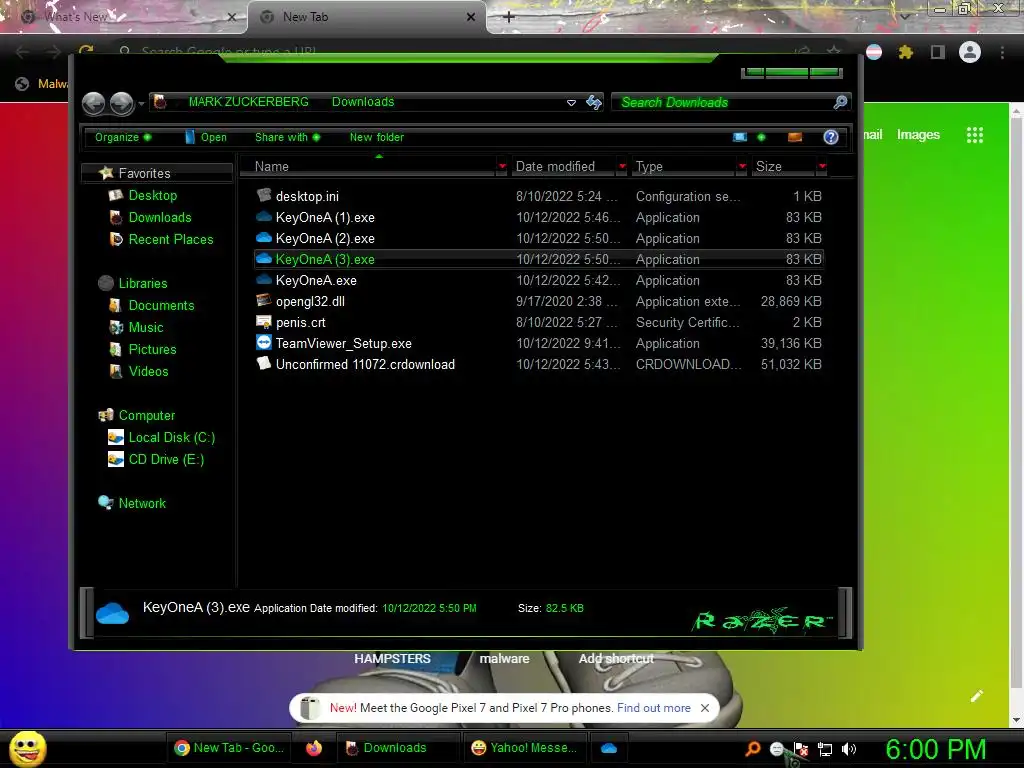This screenshot has height=768, width=1024.
Task: Toggle the preview pane icon
Action: click(x=795, y=137)
